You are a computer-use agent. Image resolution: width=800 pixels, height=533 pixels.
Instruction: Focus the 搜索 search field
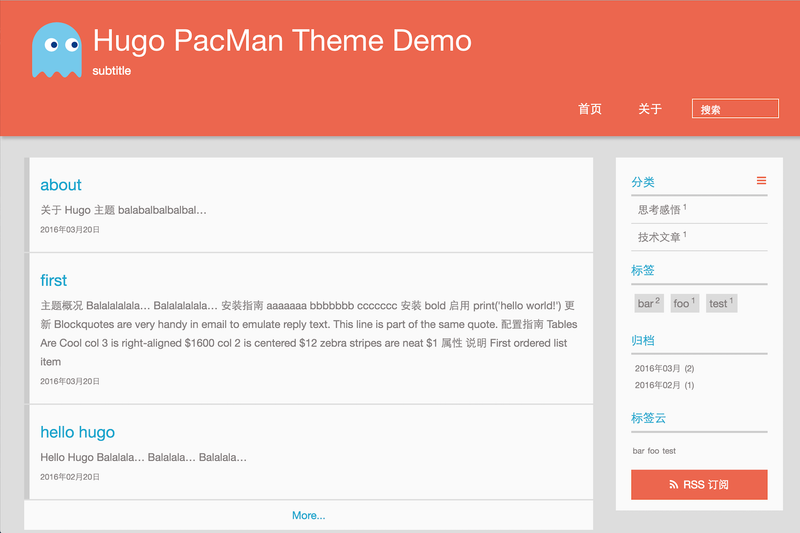pyautogui.click(x=735, y=109)
